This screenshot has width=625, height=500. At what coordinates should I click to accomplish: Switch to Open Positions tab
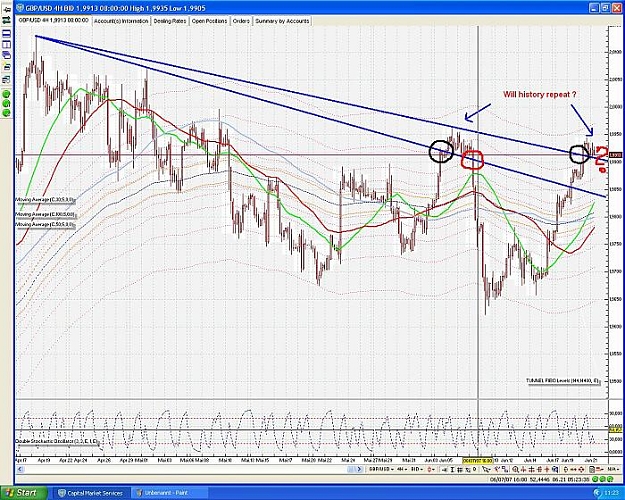click(209, 21)
